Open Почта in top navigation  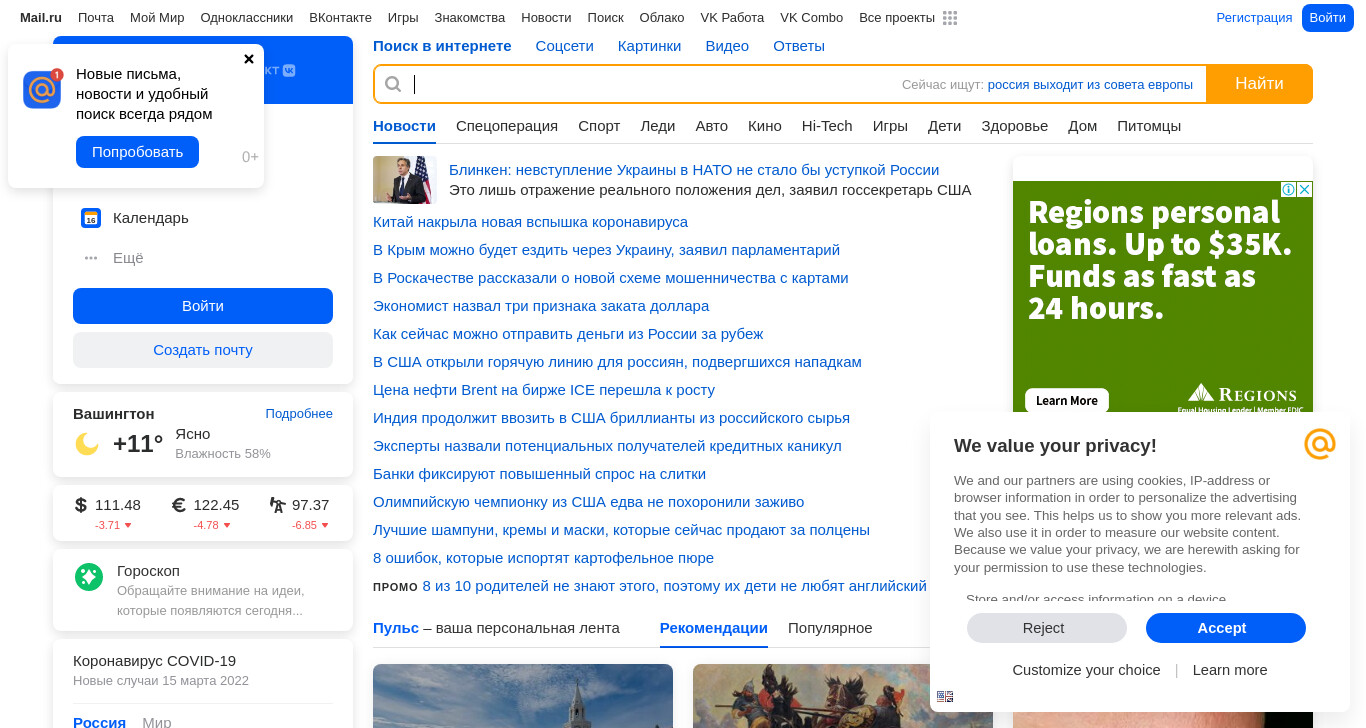96,18
